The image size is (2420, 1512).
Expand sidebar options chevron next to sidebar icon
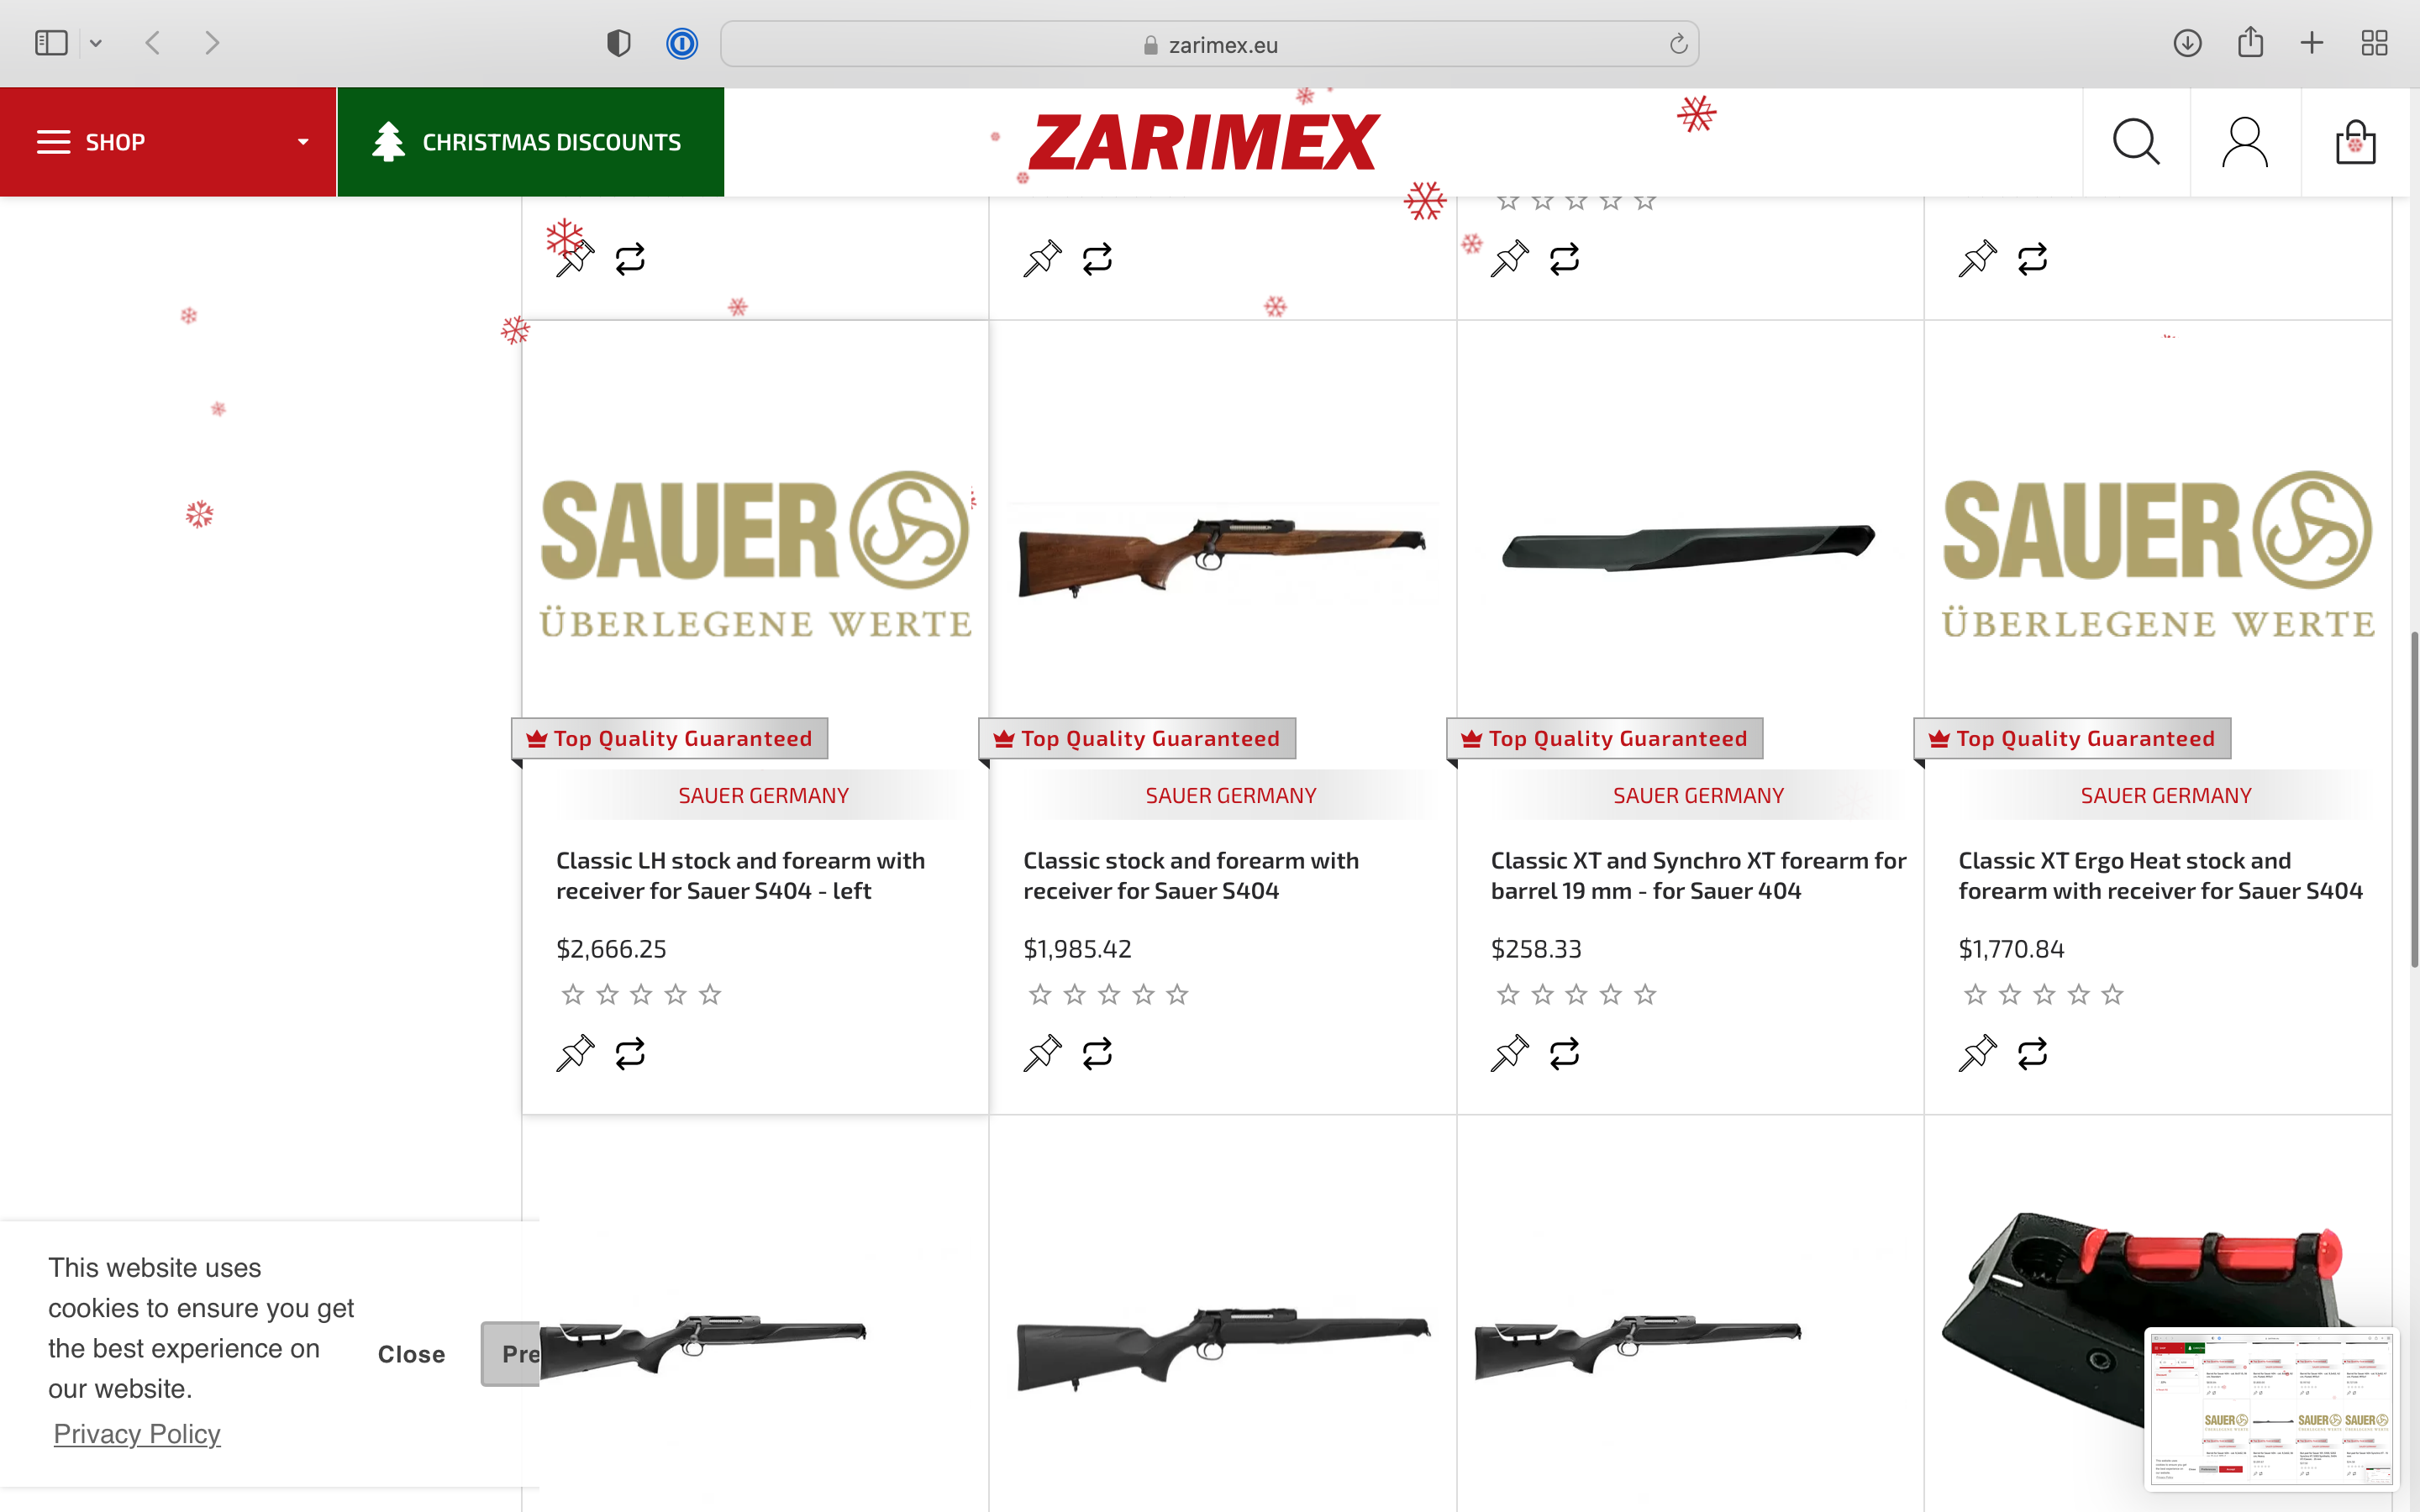(96, 43)
